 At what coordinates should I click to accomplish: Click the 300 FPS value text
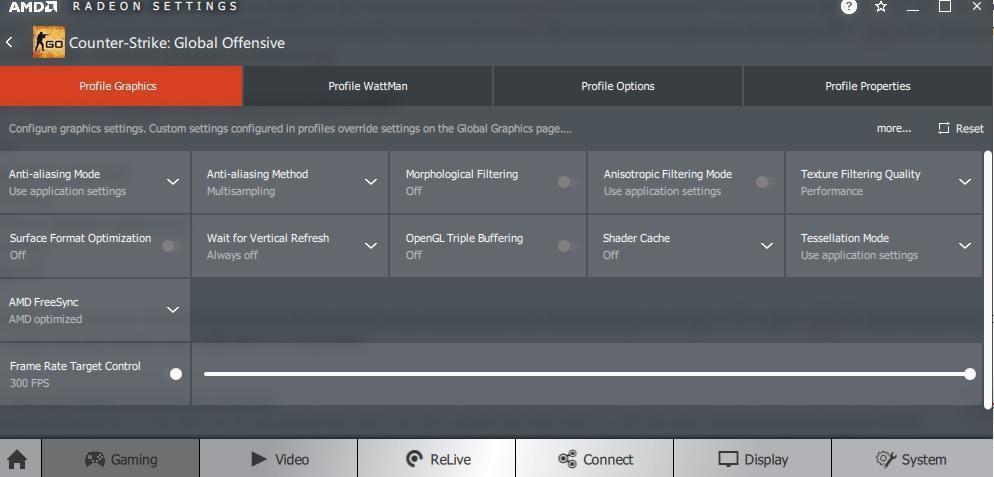(x=29, y=383)
